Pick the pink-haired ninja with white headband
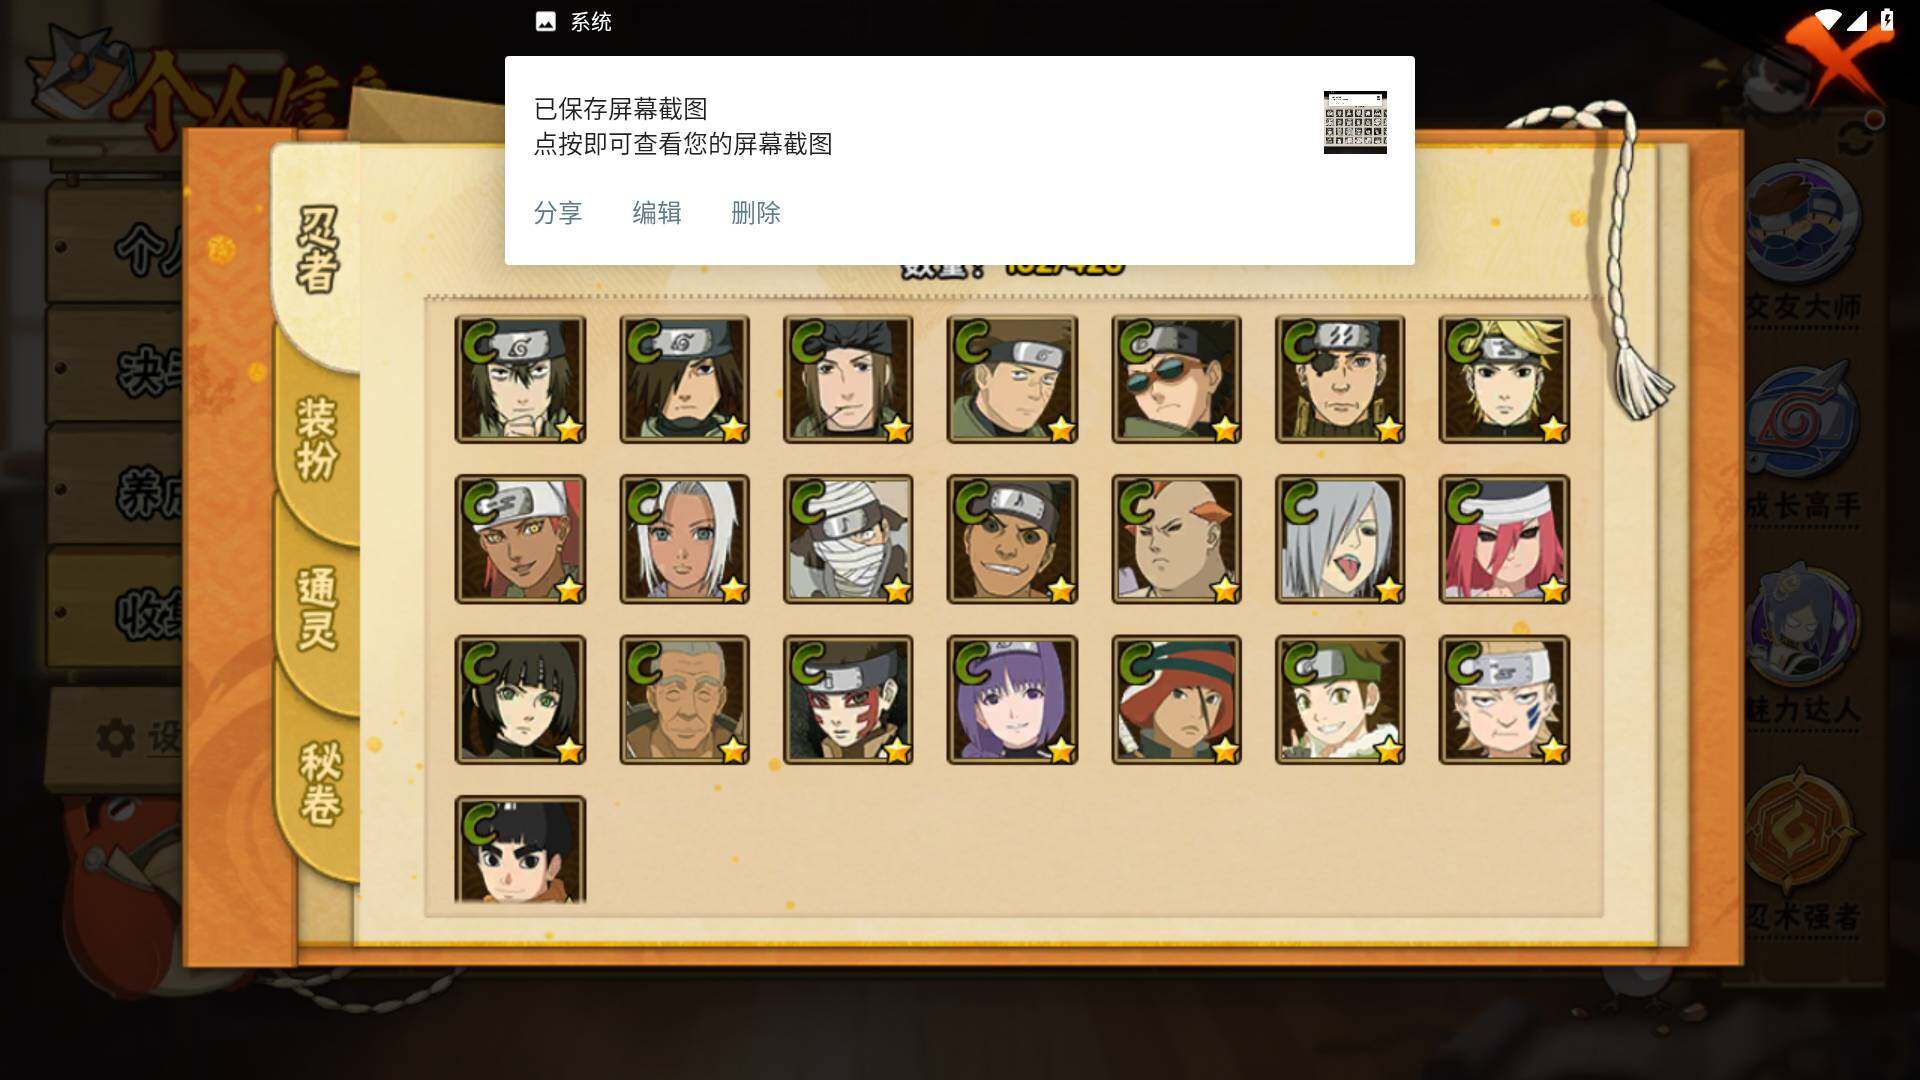 coord(1504,539)
